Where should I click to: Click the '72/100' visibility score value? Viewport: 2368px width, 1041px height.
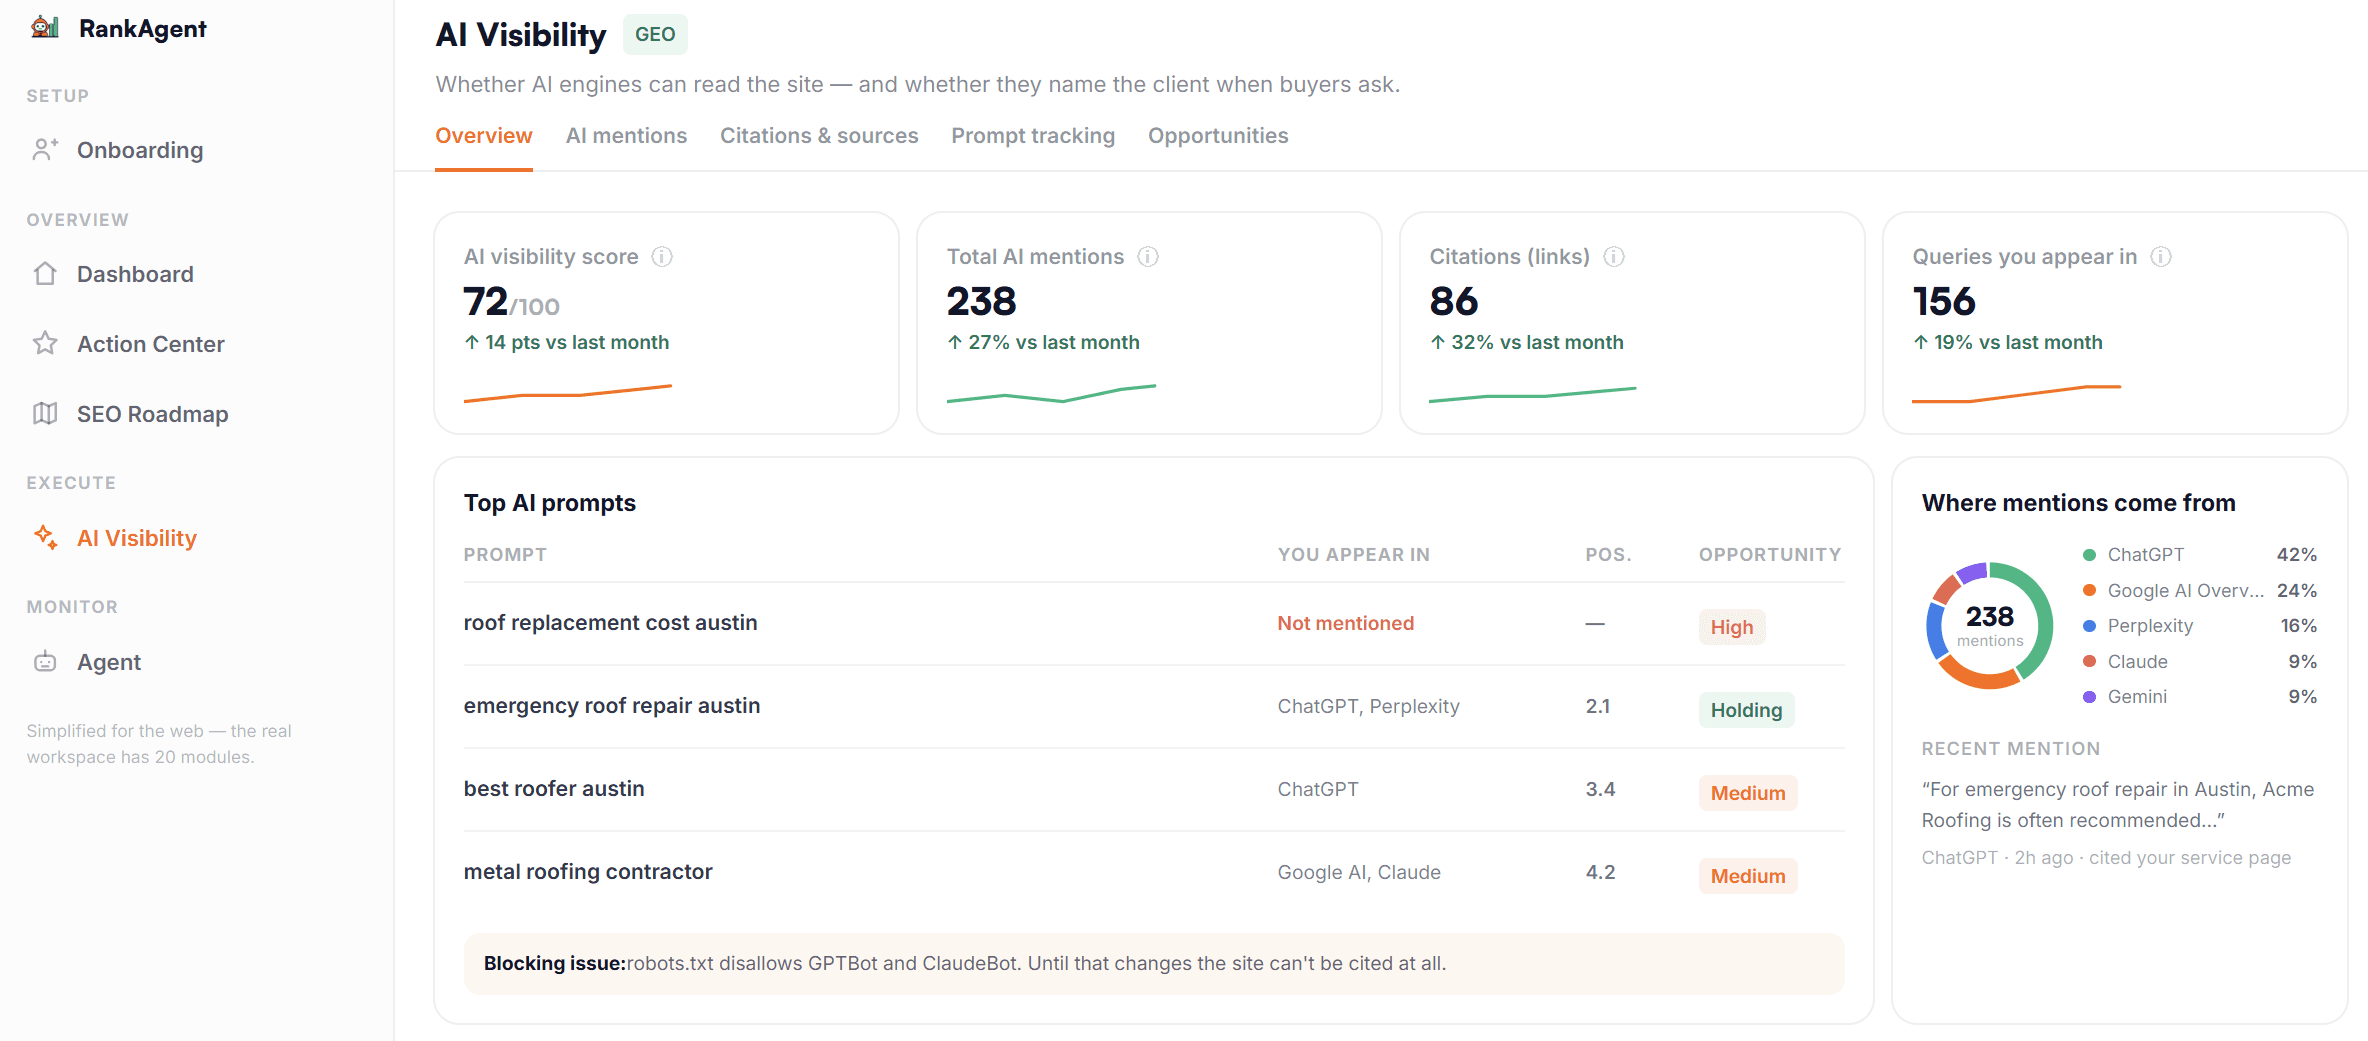click(x=511, y=302)
